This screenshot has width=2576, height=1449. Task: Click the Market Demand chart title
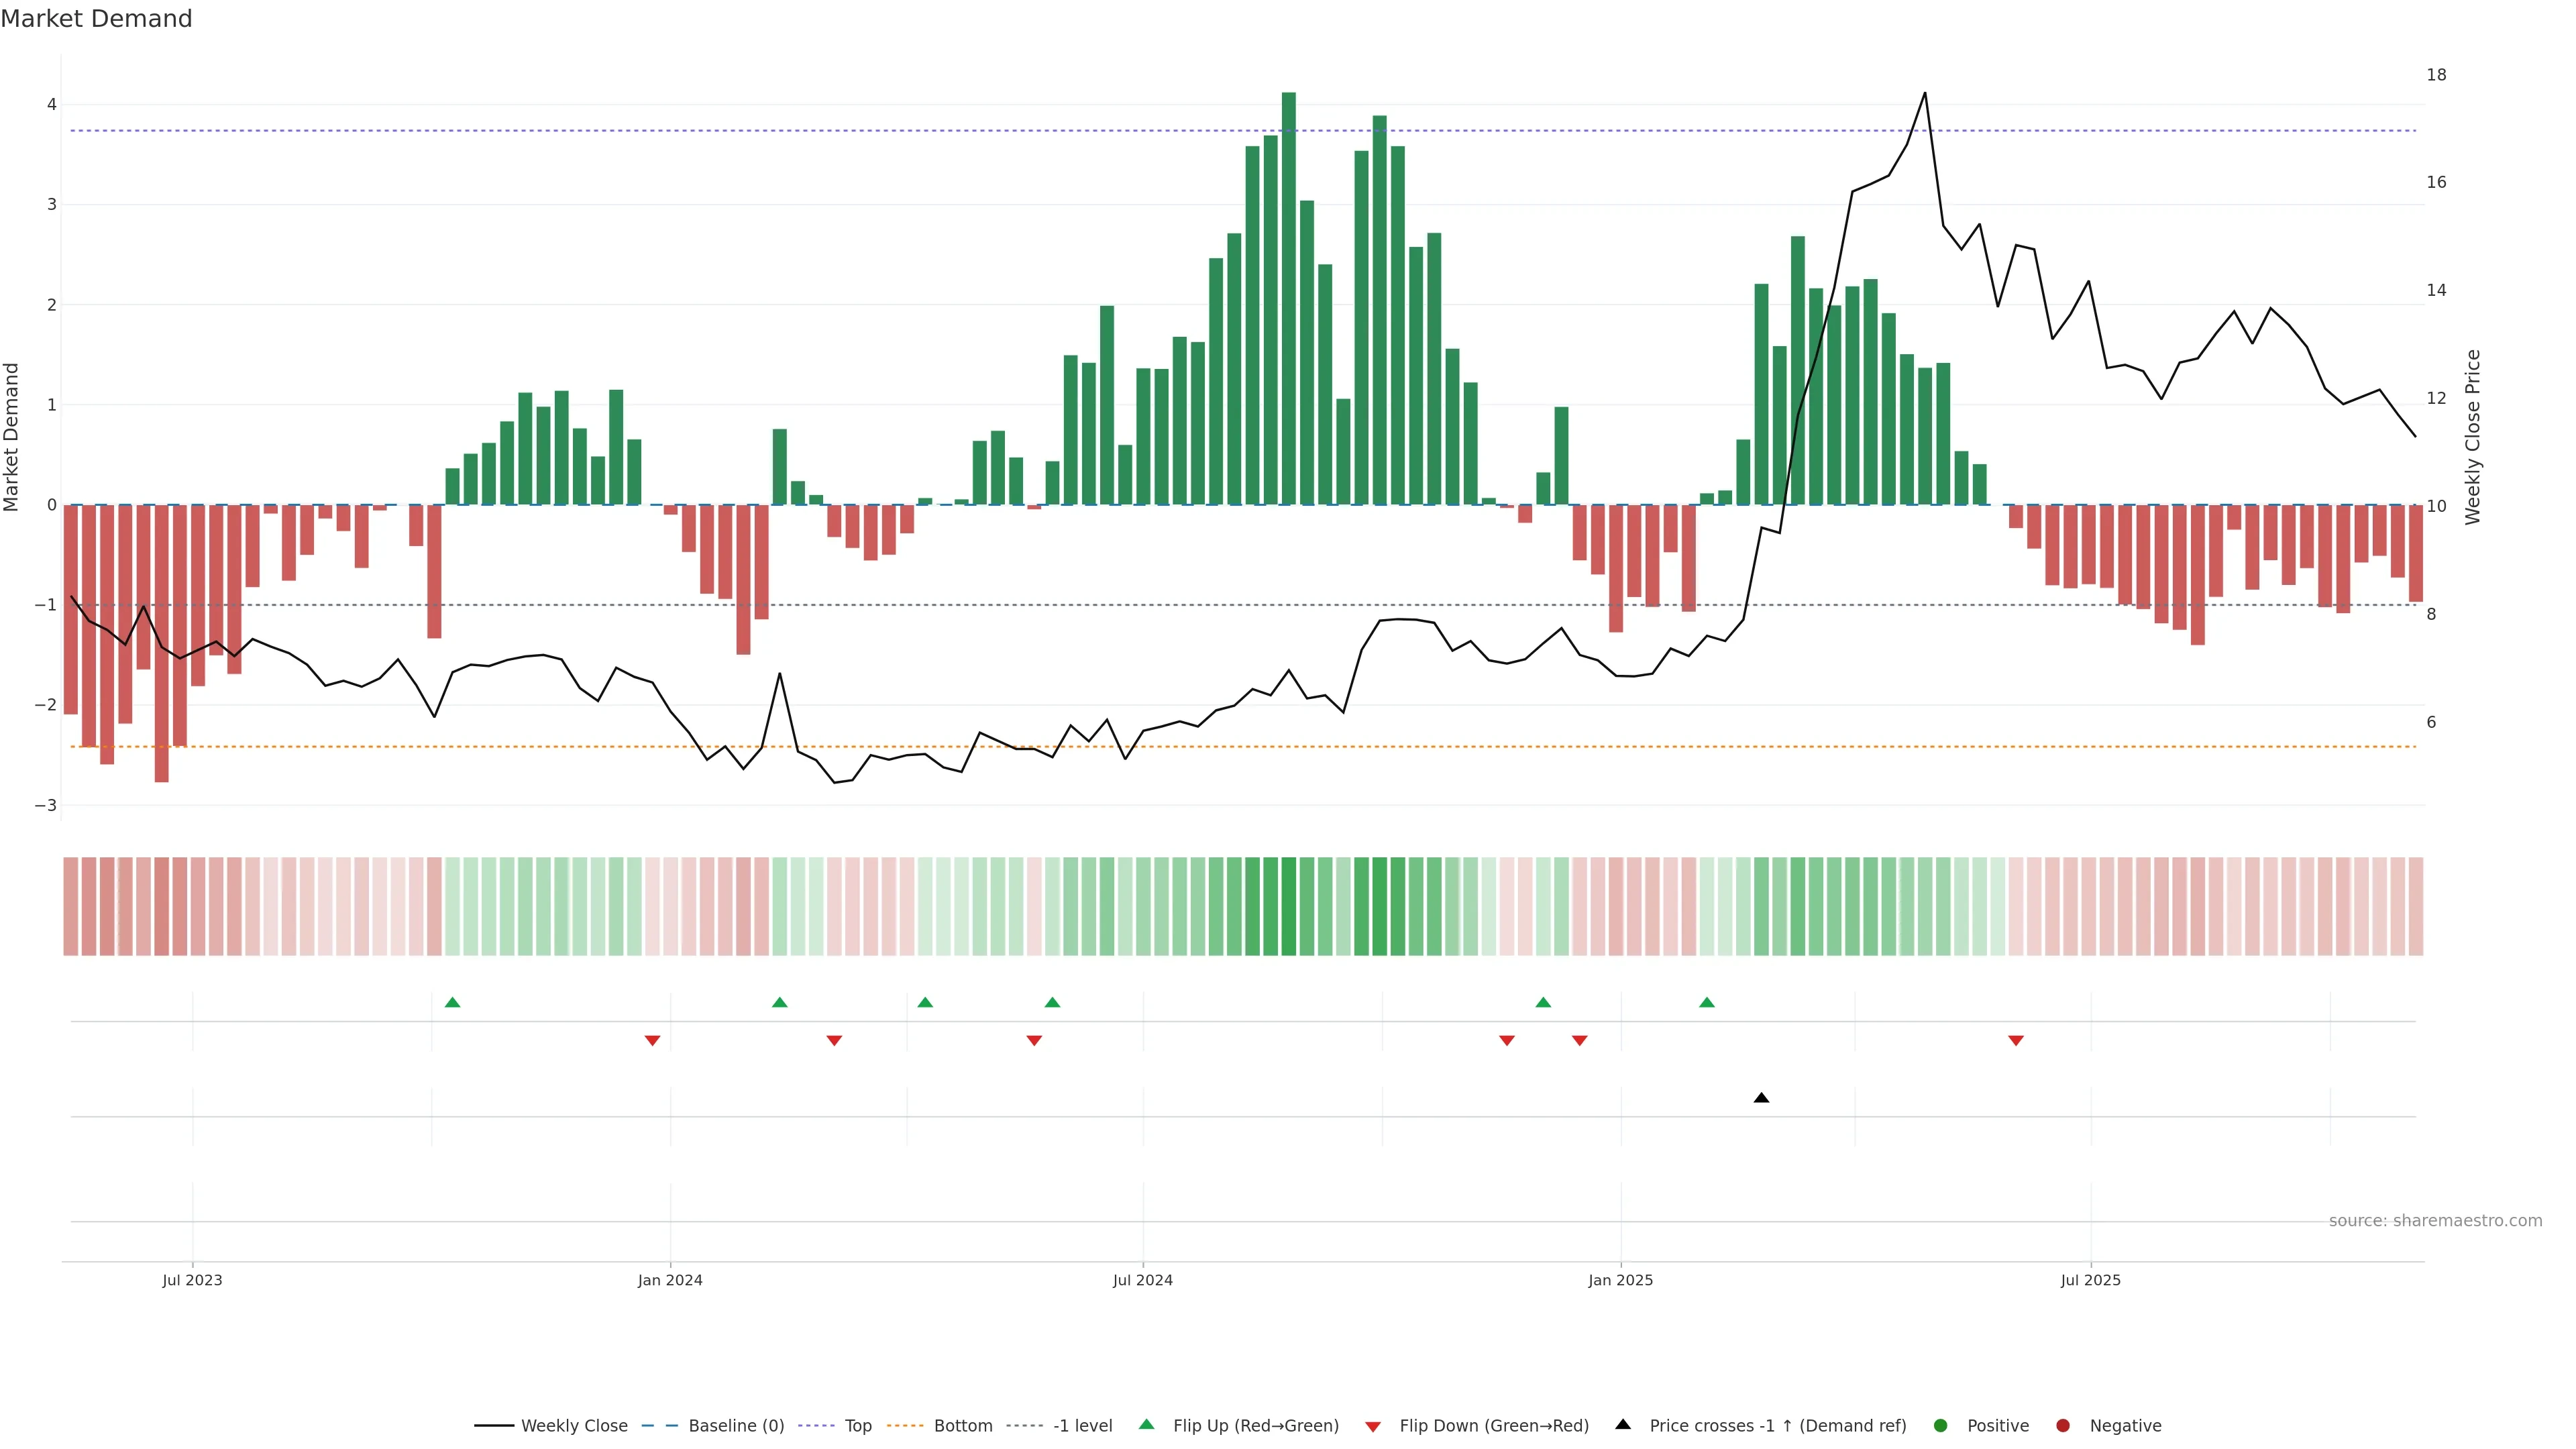coord(96,19)
